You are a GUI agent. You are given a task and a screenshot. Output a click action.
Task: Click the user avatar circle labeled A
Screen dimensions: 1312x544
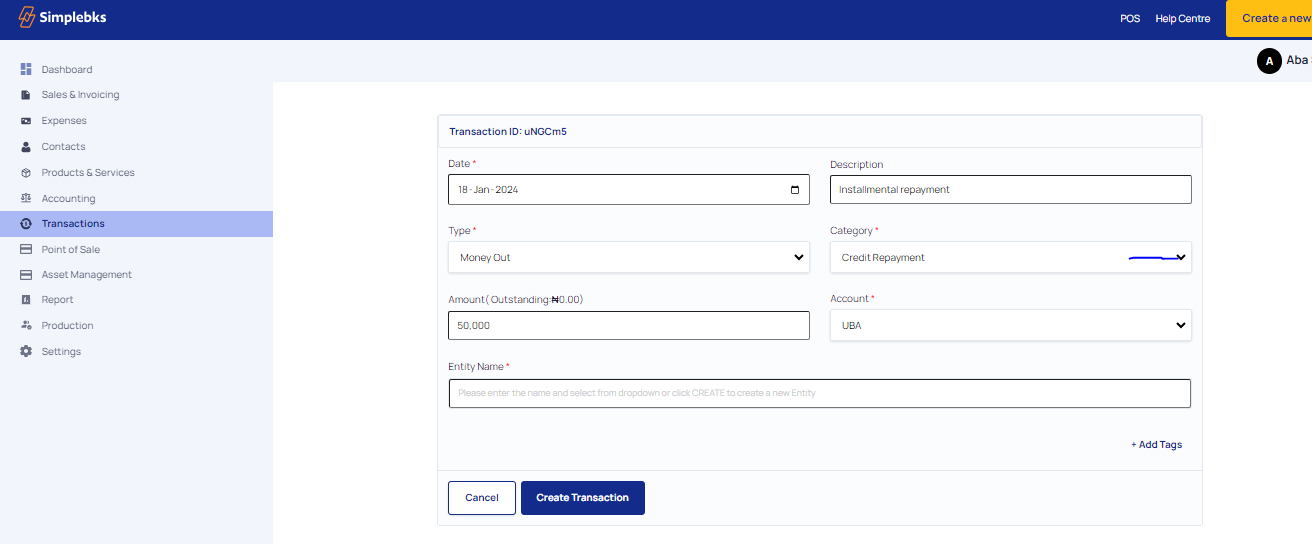(x=1269, y=61)
